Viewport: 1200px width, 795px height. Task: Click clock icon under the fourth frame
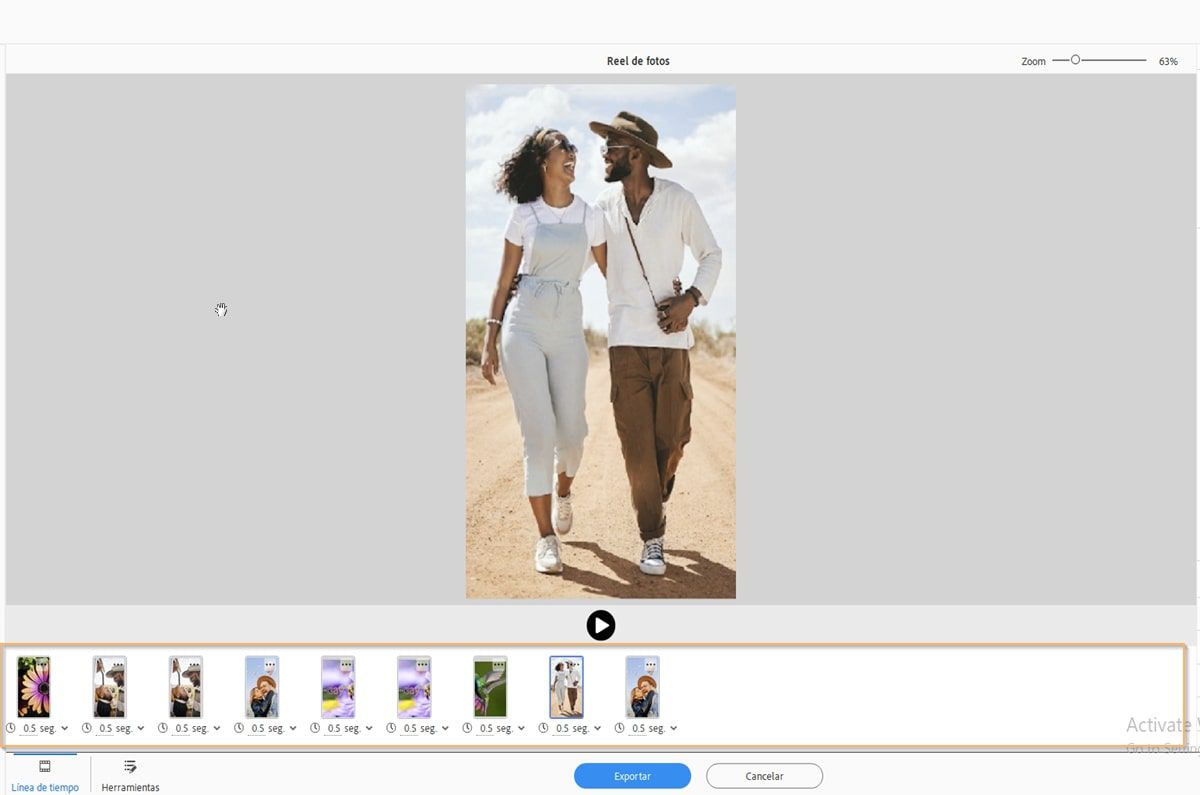(239, 728)
